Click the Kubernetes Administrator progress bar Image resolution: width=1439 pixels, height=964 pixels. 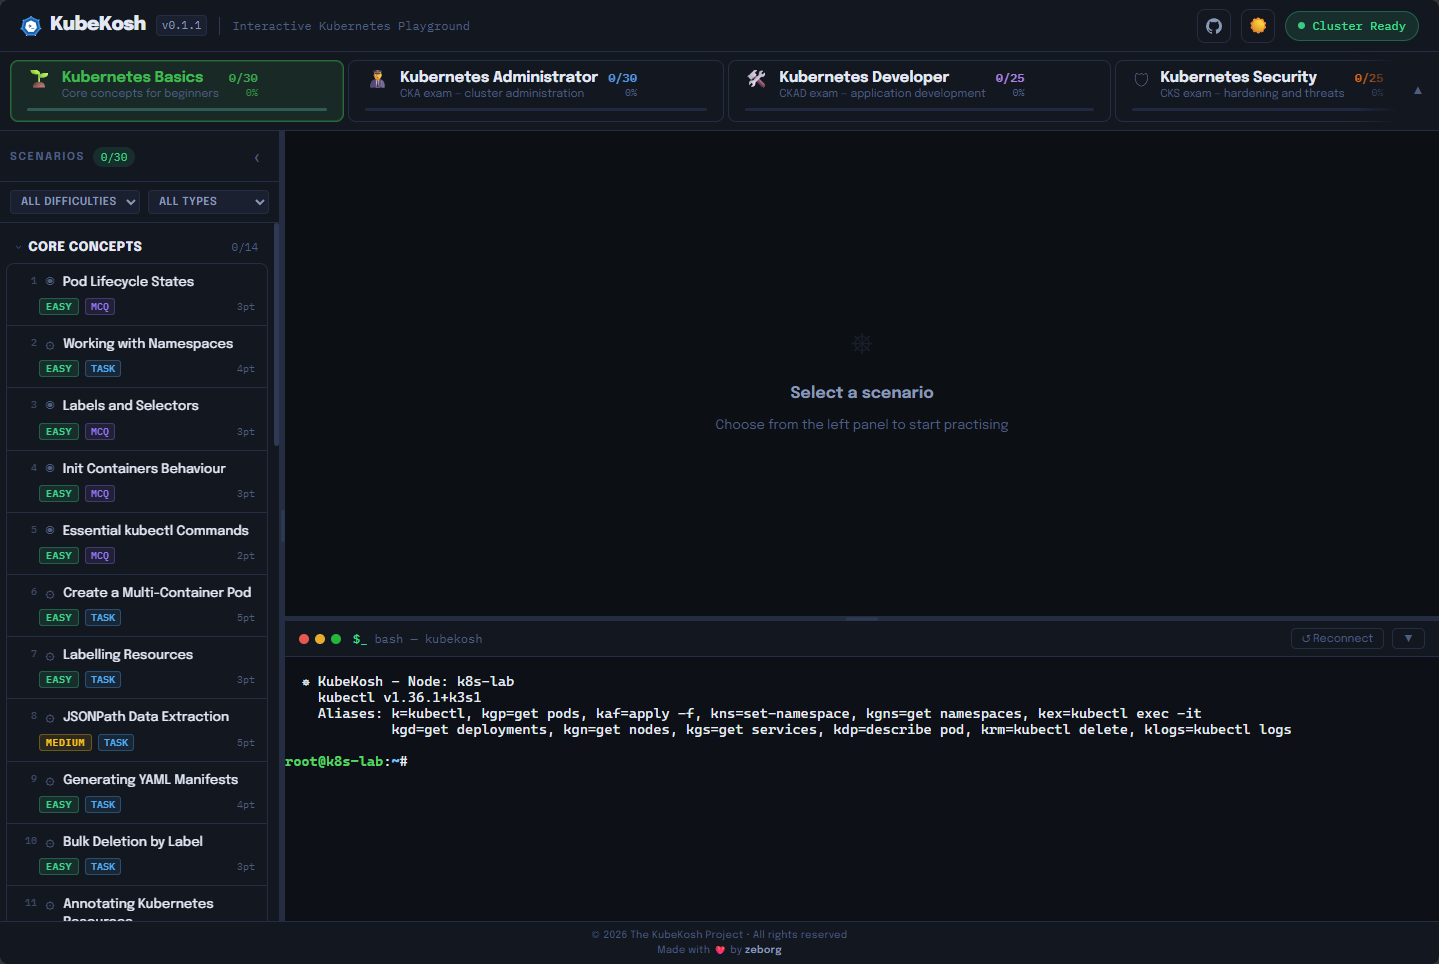coord(536,109)
